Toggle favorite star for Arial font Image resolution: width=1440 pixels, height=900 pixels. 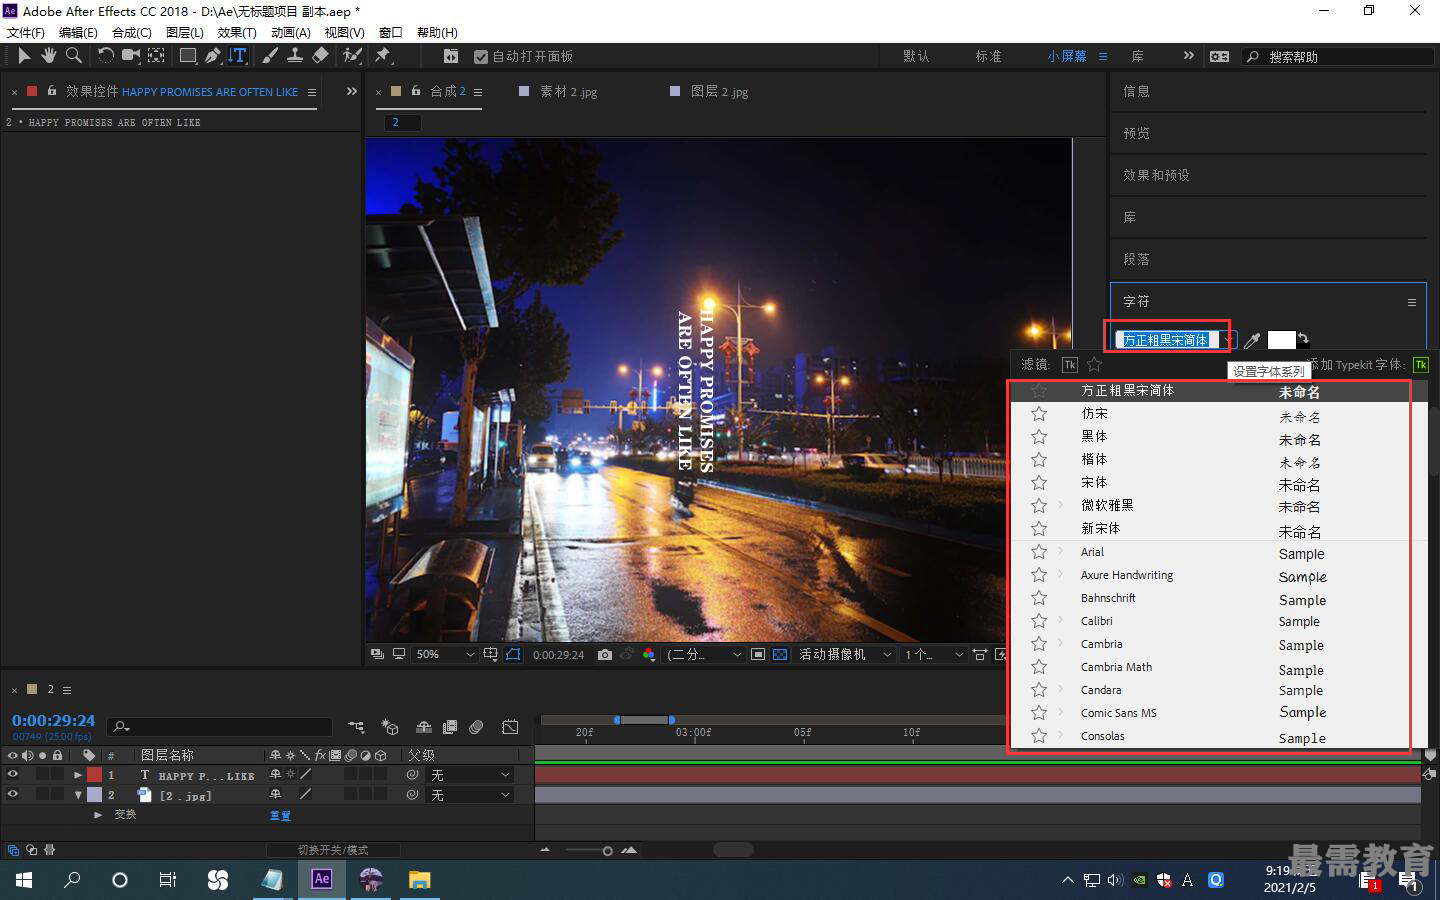1039,552
